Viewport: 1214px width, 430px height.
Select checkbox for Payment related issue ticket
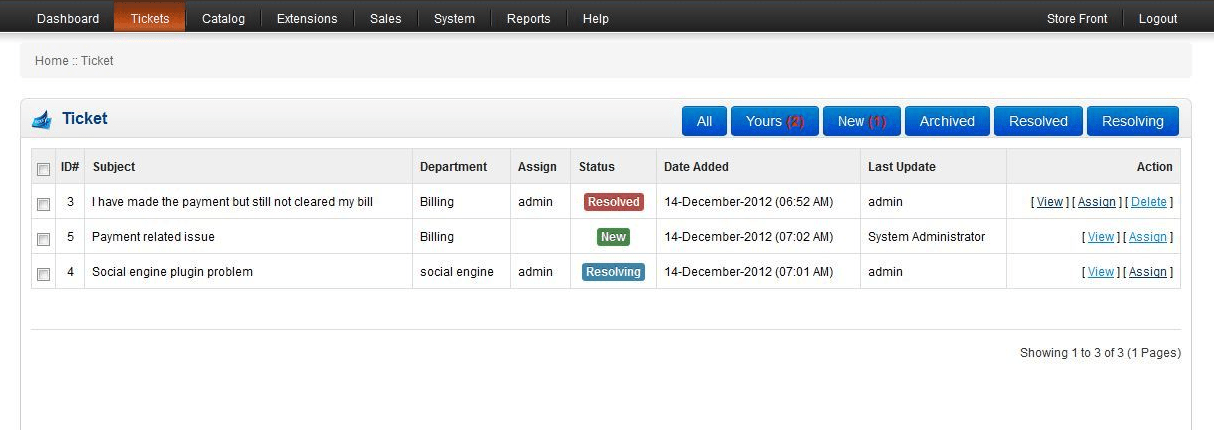pyautogui.click(x=43, y=238)
